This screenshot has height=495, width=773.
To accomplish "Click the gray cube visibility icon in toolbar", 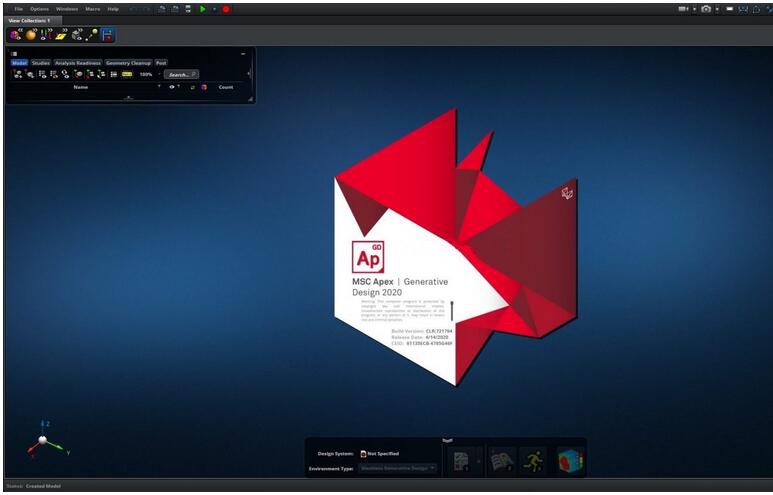I will click(x=77, y=35).
